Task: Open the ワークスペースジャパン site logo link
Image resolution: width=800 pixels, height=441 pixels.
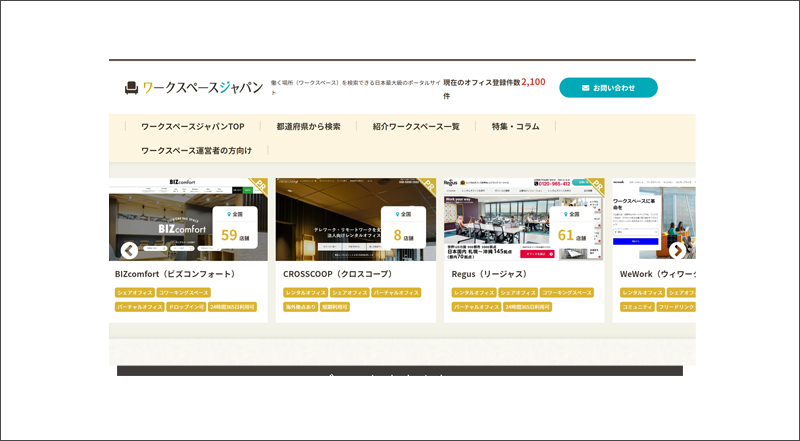Action: [194, 88]
